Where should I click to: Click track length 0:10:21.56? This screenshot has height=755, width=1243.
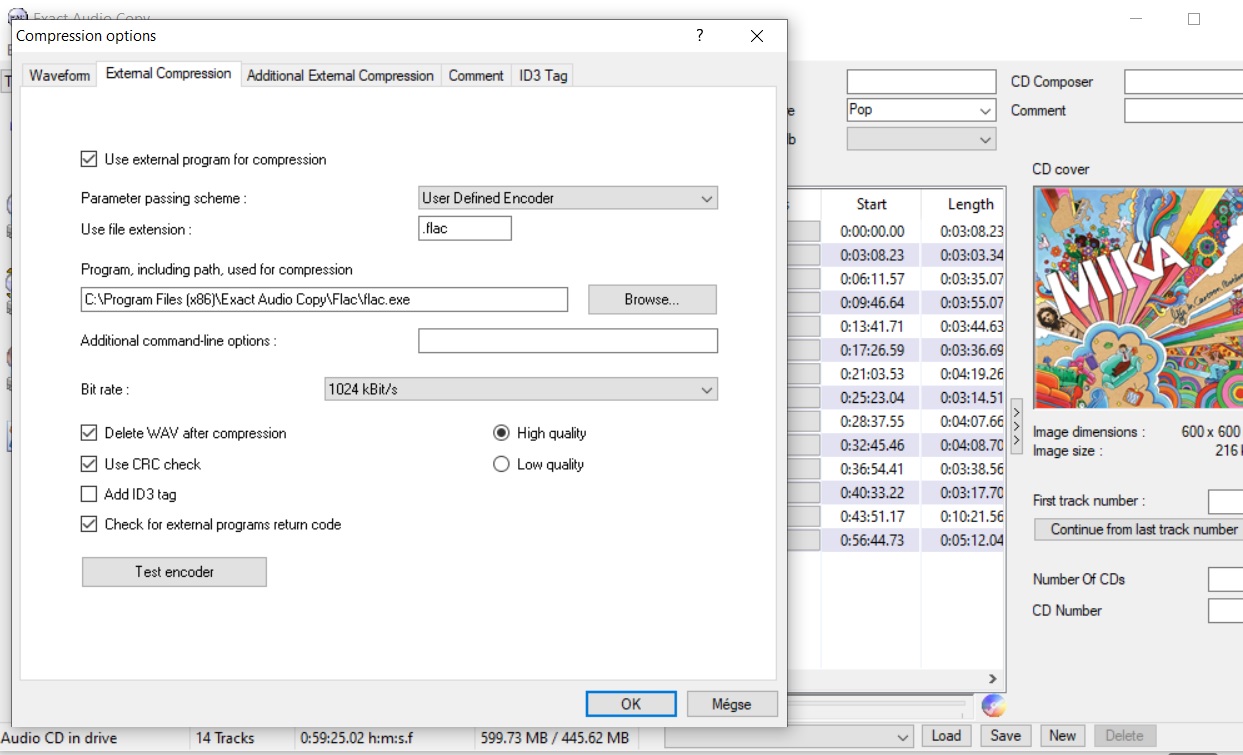pos(971,517)
